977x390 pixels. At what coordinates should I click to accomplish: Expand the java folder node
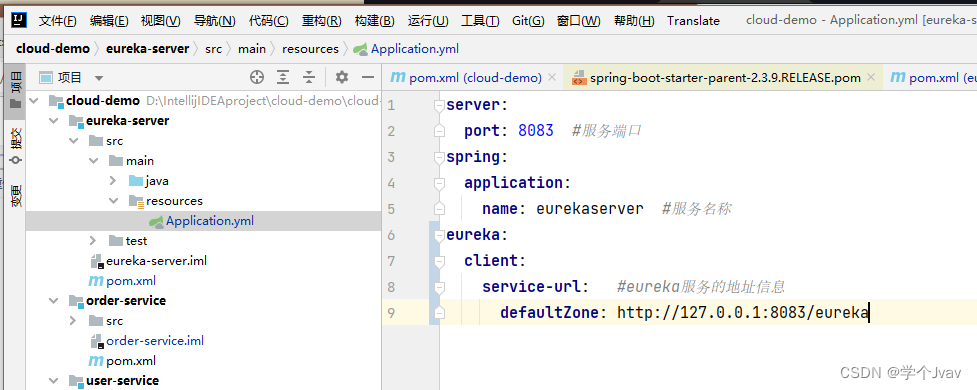113,181
